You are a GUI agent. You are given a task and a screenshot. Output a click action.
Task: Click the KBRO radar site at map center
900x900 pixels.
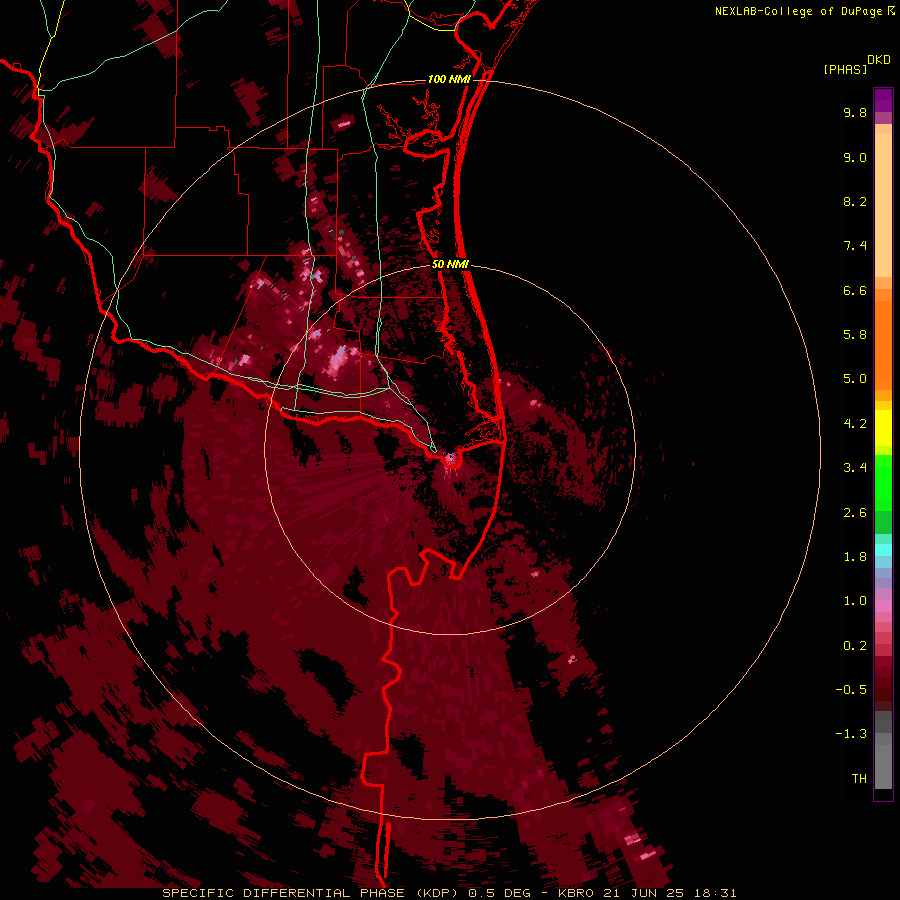point(451,457)
